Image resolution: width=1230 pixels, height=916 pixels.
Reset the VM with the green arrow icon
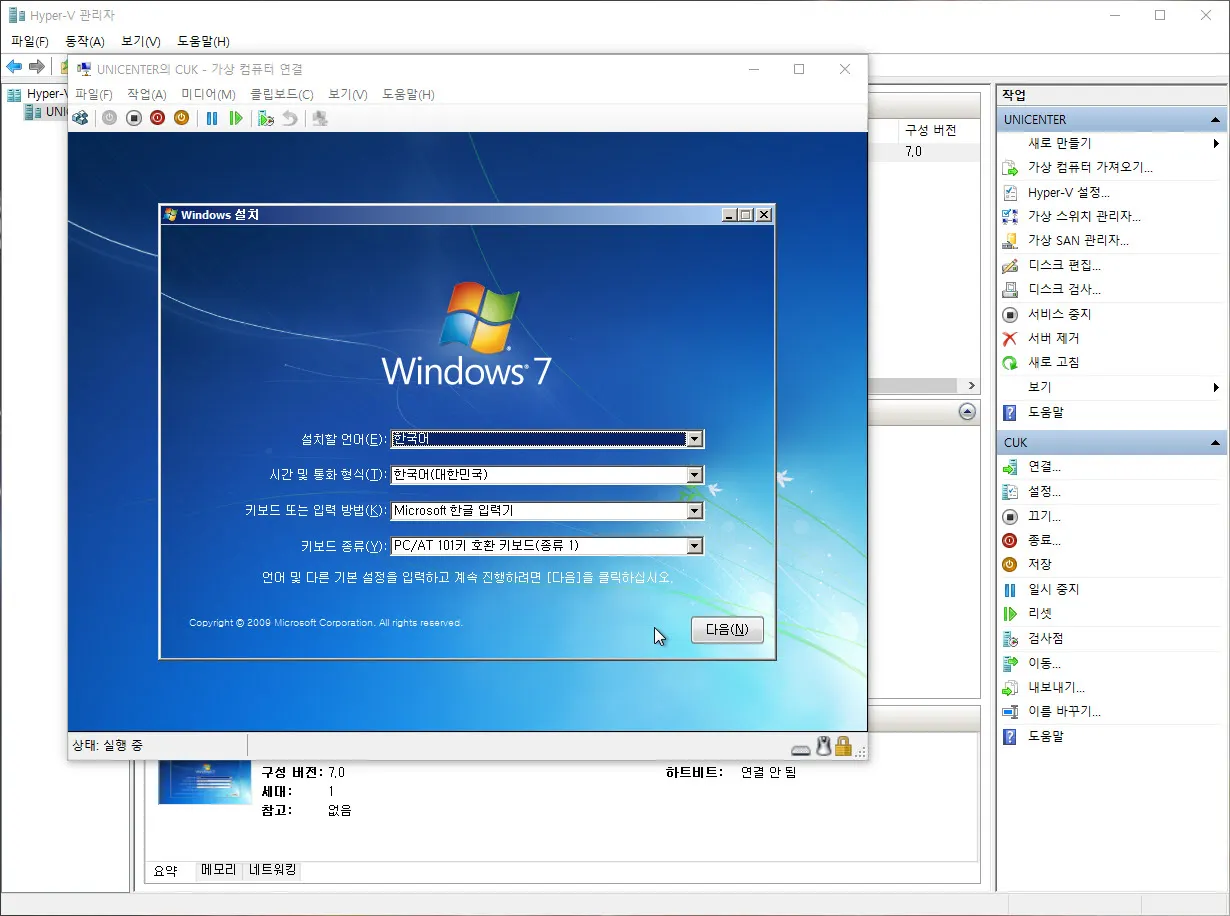click(236, 118)
